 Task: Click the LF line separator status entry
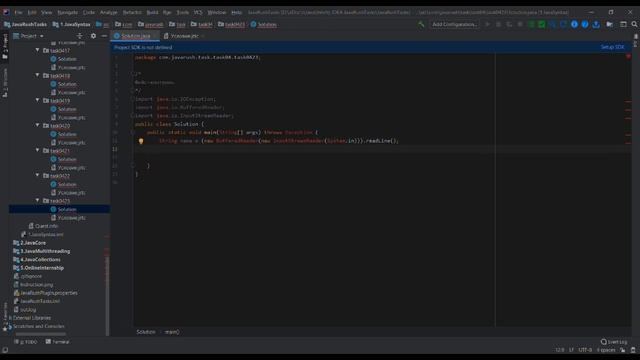[571, 350]
